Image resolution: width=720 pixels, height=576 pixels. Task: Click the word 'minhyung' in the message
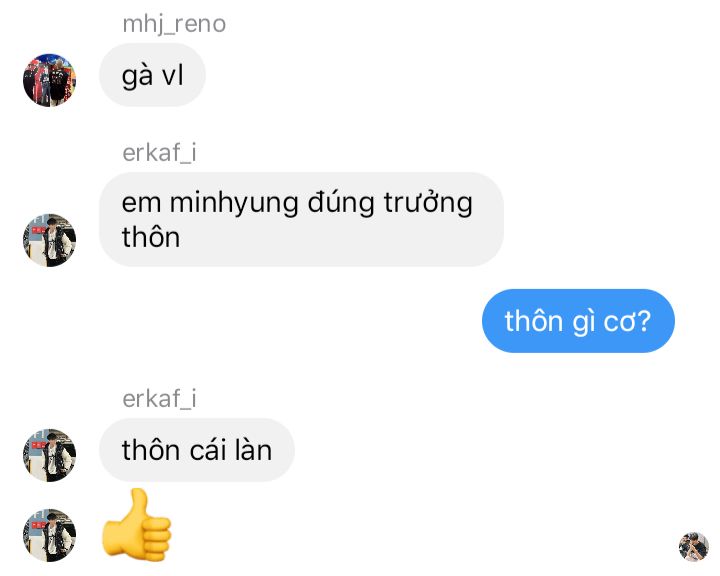point(234,203)
